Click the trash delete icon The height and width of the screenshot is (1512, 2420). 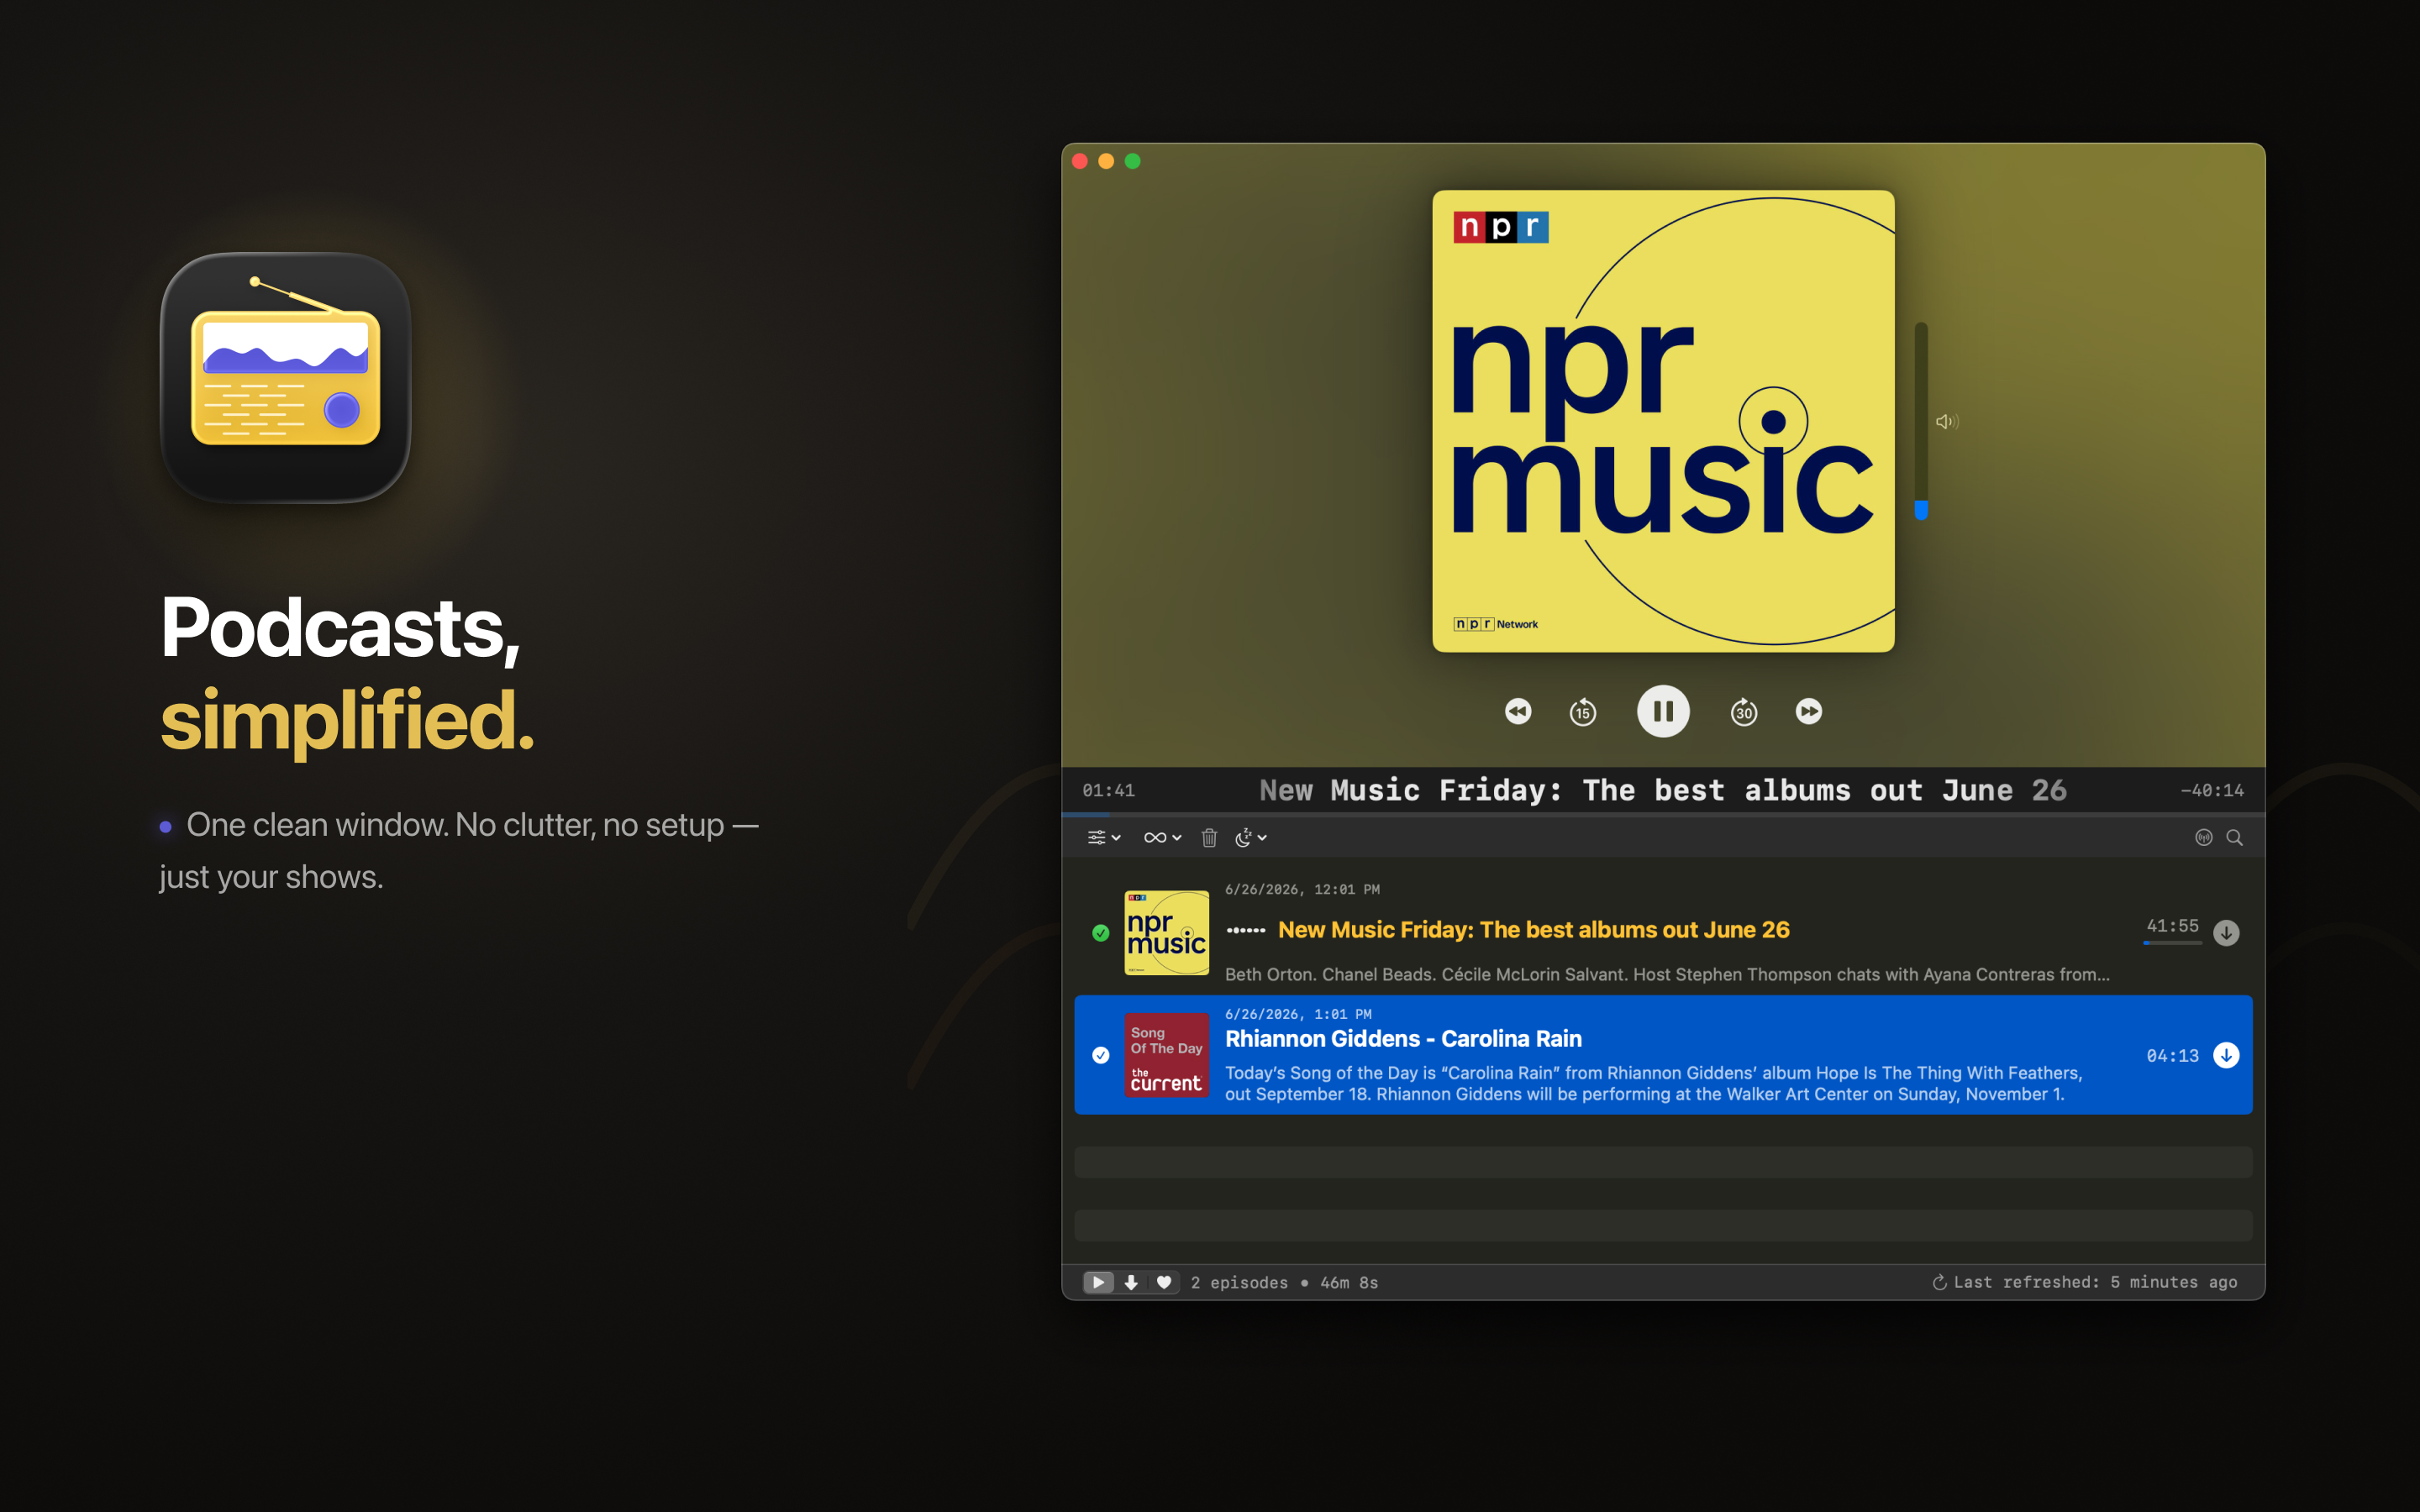tap(1209, 838)
